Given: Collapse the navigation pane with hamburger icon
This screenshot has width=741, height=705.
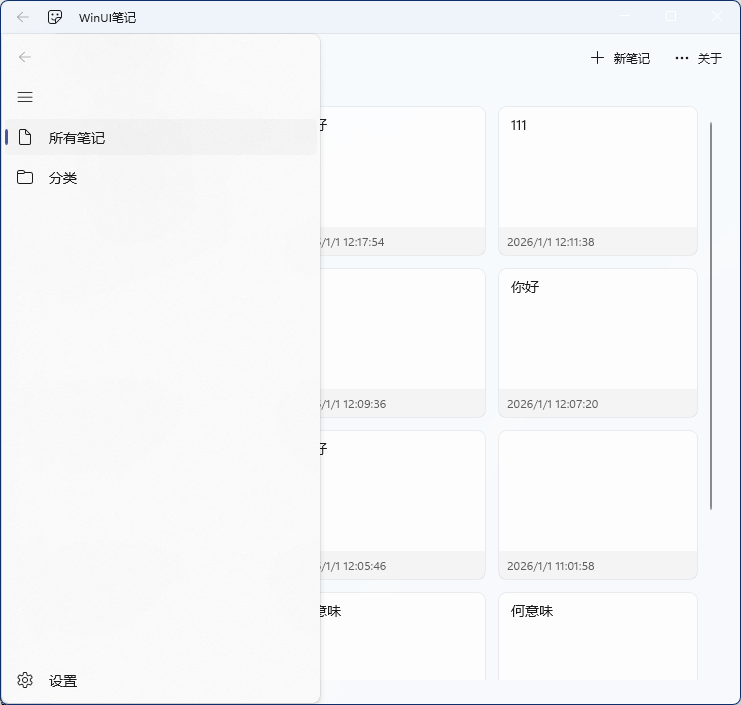Looking at the screenshot, I should (x=25, y=97).
